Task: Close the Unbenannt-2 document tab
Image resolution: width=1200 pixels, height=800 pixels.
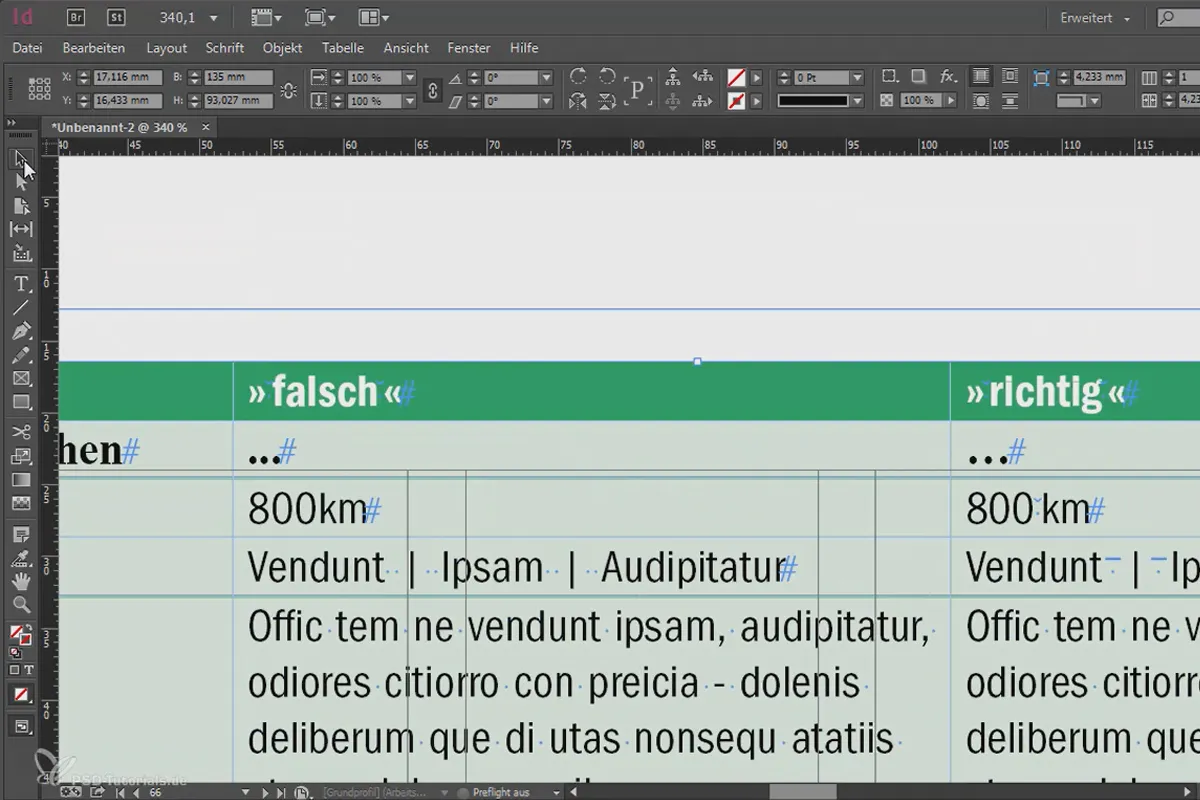Action: click(206, 127)
